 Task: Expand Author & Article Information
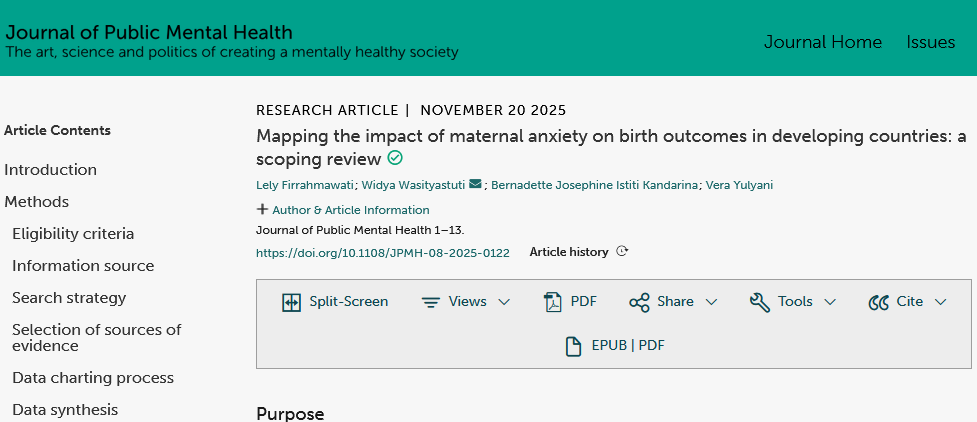[x=343, y=210]
